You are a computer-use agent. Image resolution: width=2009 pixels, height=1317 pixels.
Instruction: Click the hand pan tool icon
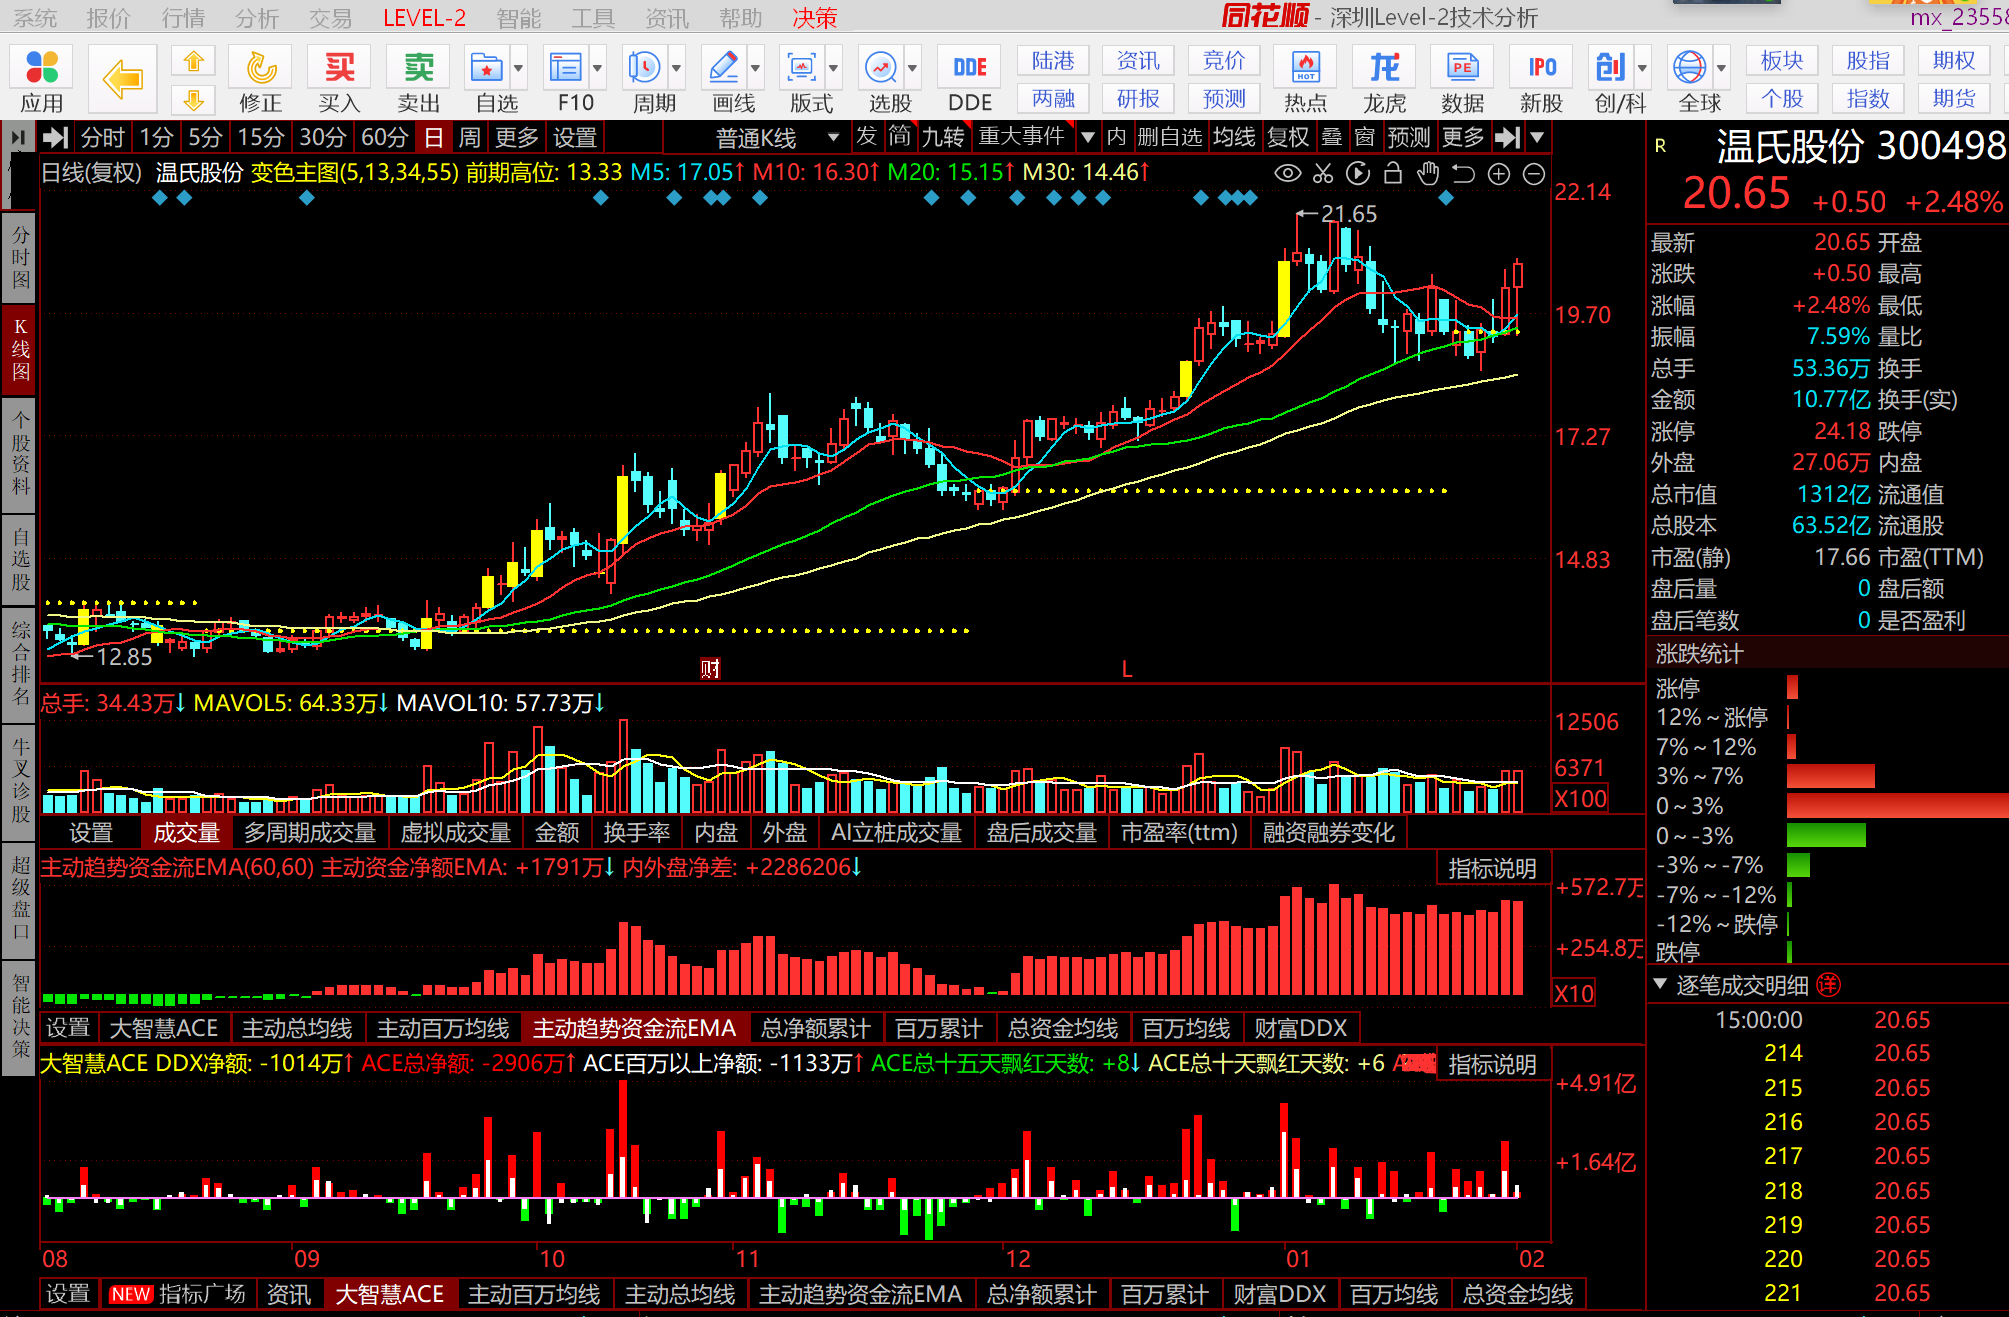(1428, 174)
